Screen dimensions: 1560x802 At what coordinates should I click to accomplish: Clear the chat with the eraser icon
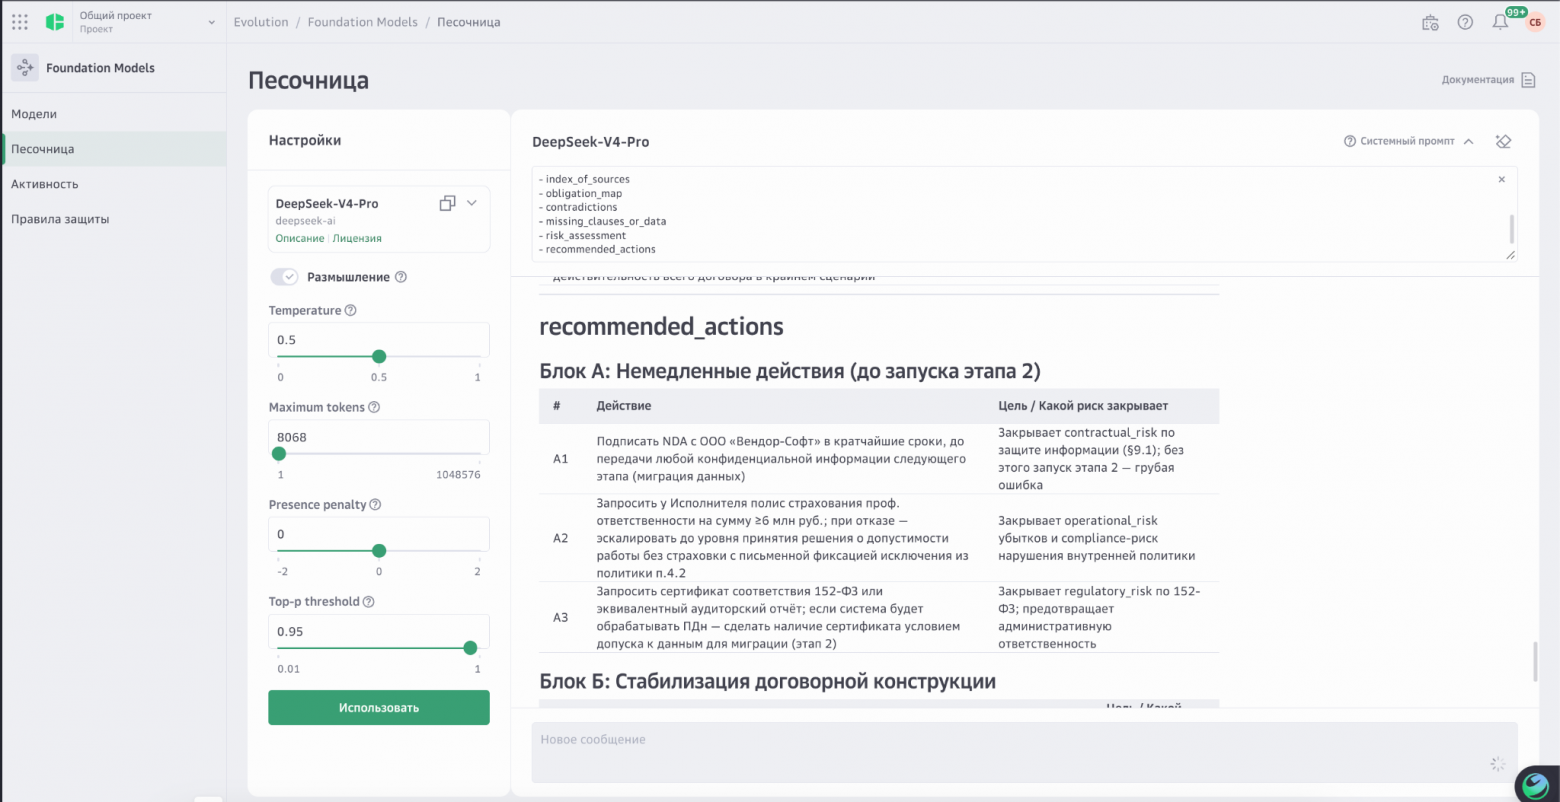point(1502,141)
